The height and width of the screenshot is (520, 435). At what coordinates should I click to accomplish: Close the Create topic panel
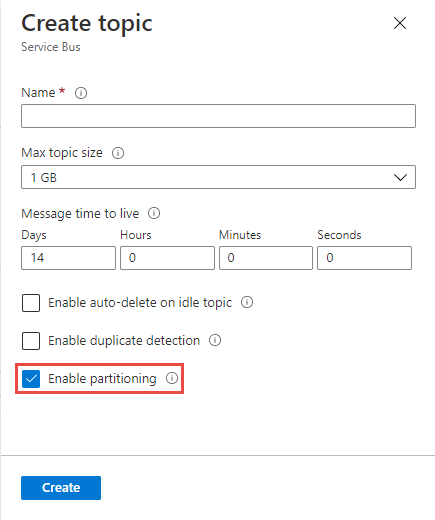point(400,23)
